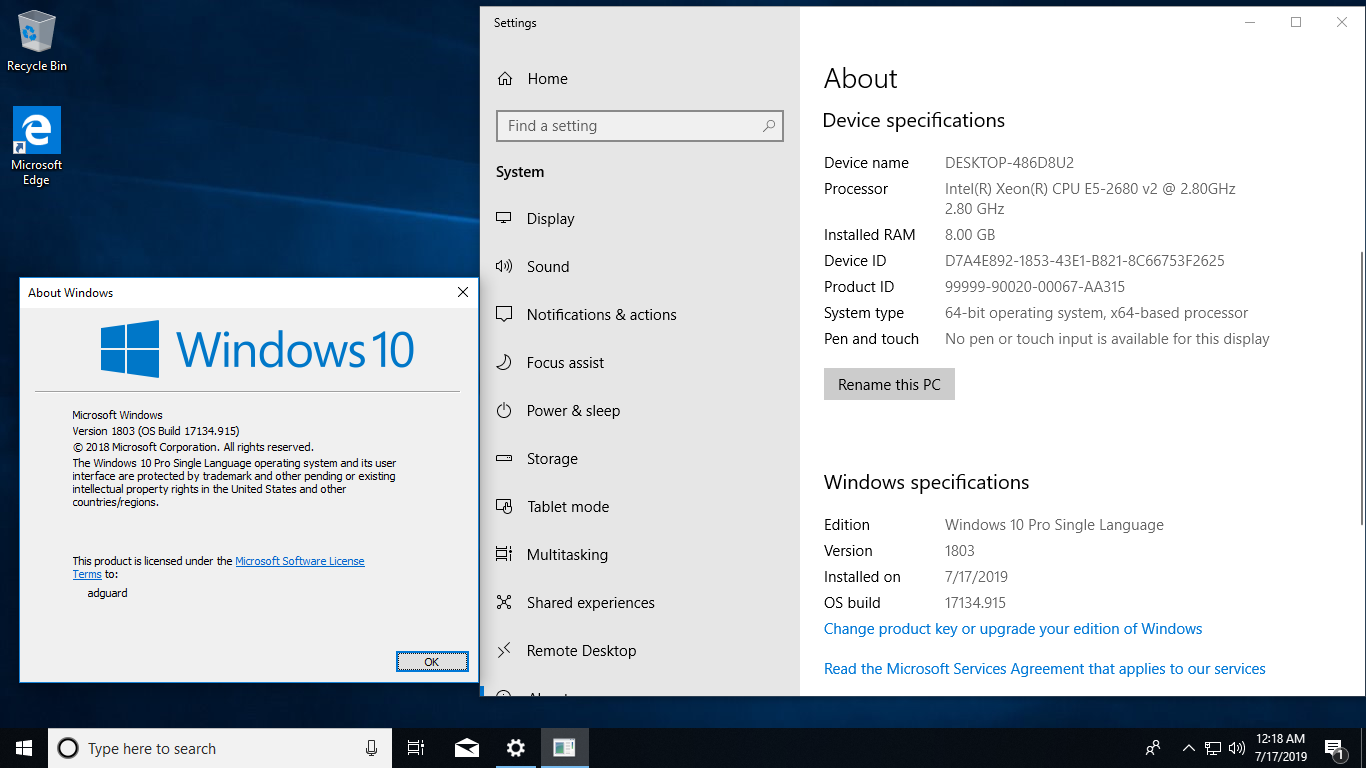This screenshot has height=768, width=1366.
Task: Click the Focus assist moon icon
Action: tap(505, 363)
